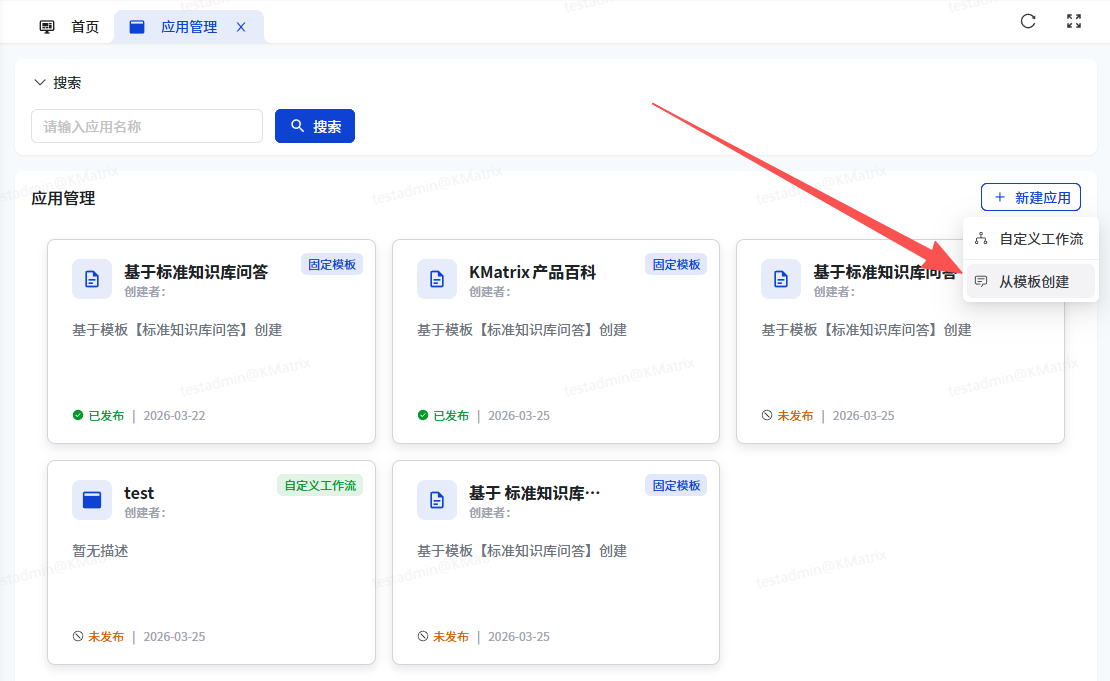Click the 未发布 status on test card
This screenshot has height=681, width=1110.
[106, 637]
